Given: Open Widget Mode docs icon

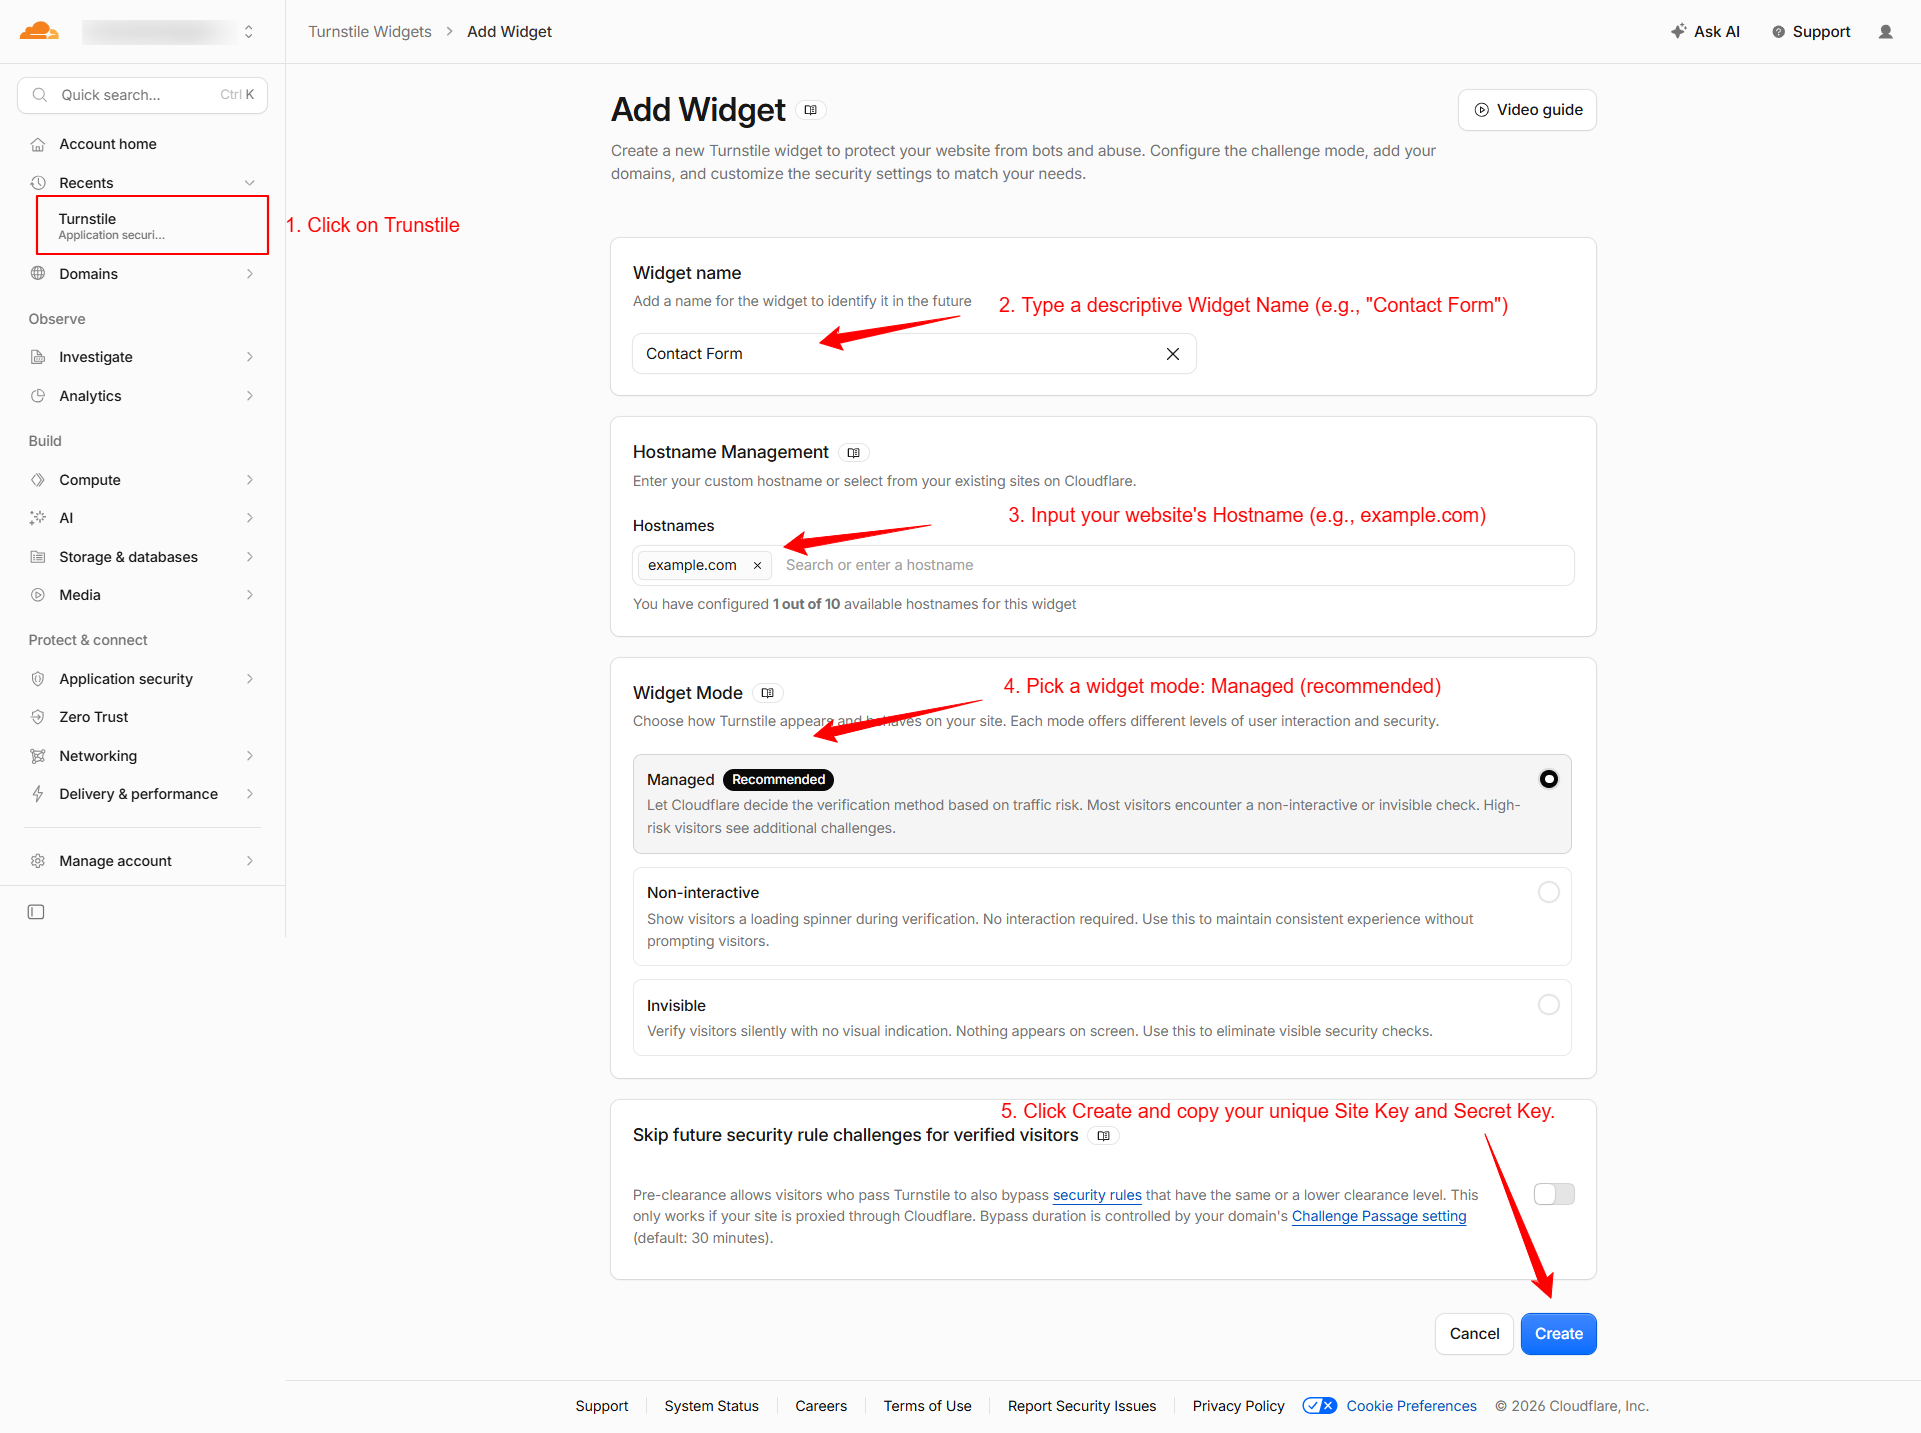Looking at the screenshot, I should point(768,693).
